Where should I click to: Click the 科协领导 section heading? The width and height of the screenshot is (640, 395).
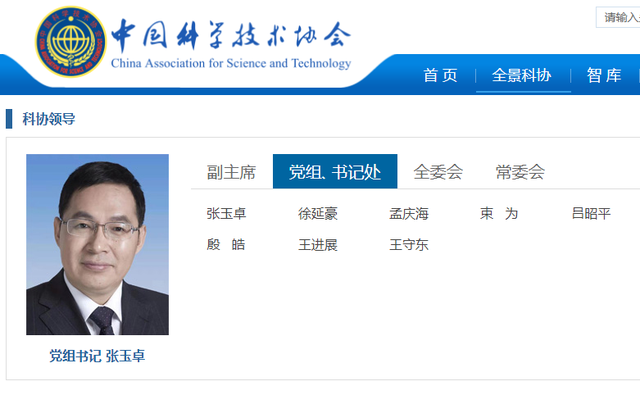click(49, 119)
